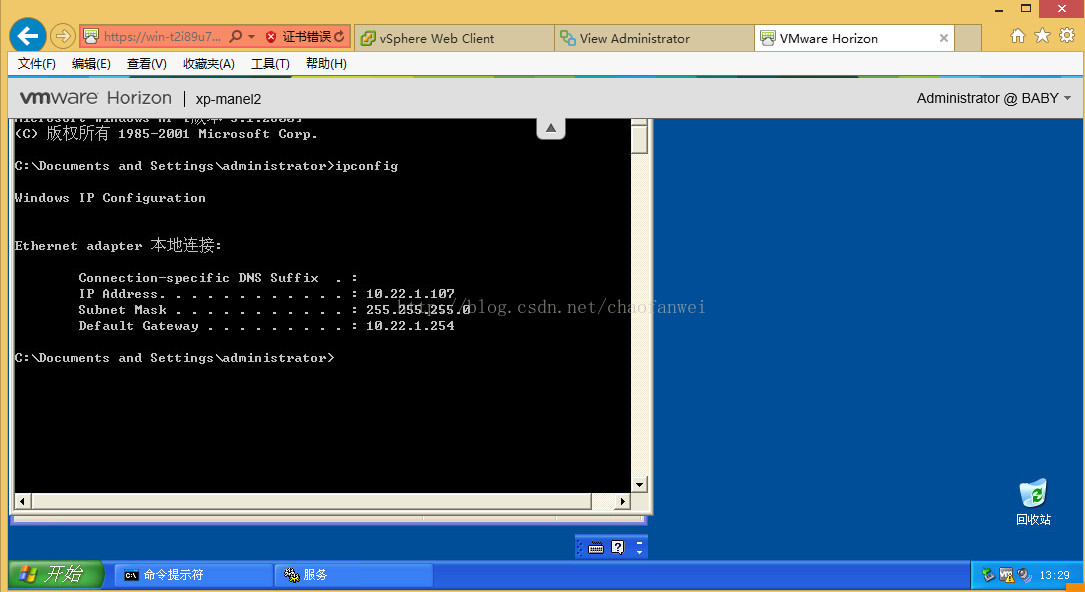
Task: Open a new blank browser tab
Action: tap(968, 39)
